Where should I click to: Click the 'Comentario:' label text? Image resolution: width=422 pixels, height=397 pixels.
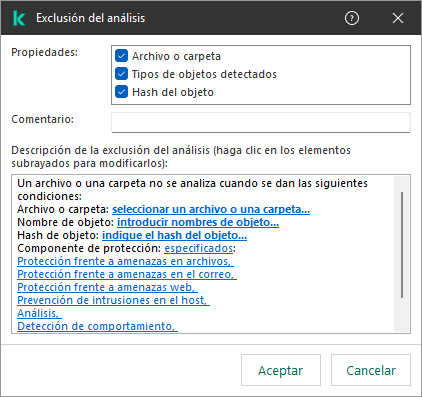pos(42,119)
